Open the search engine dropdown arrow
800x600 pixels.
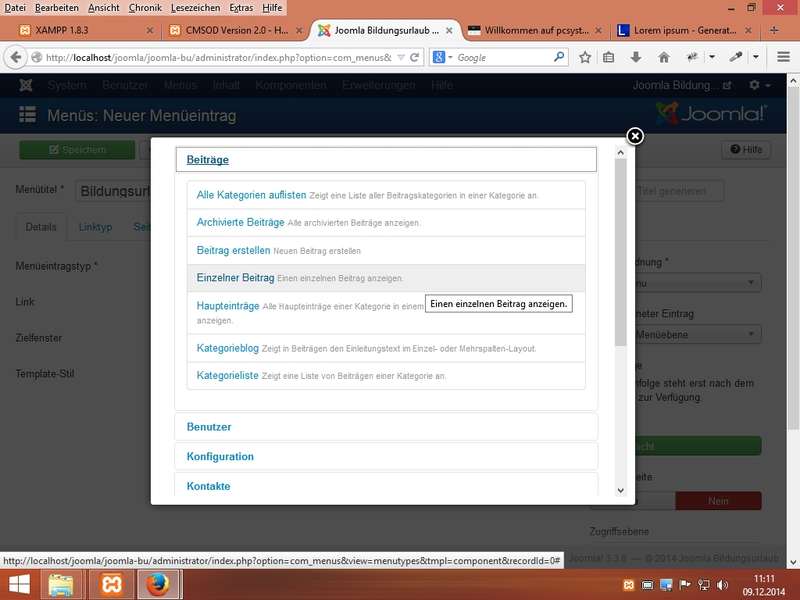pos(451,57)
